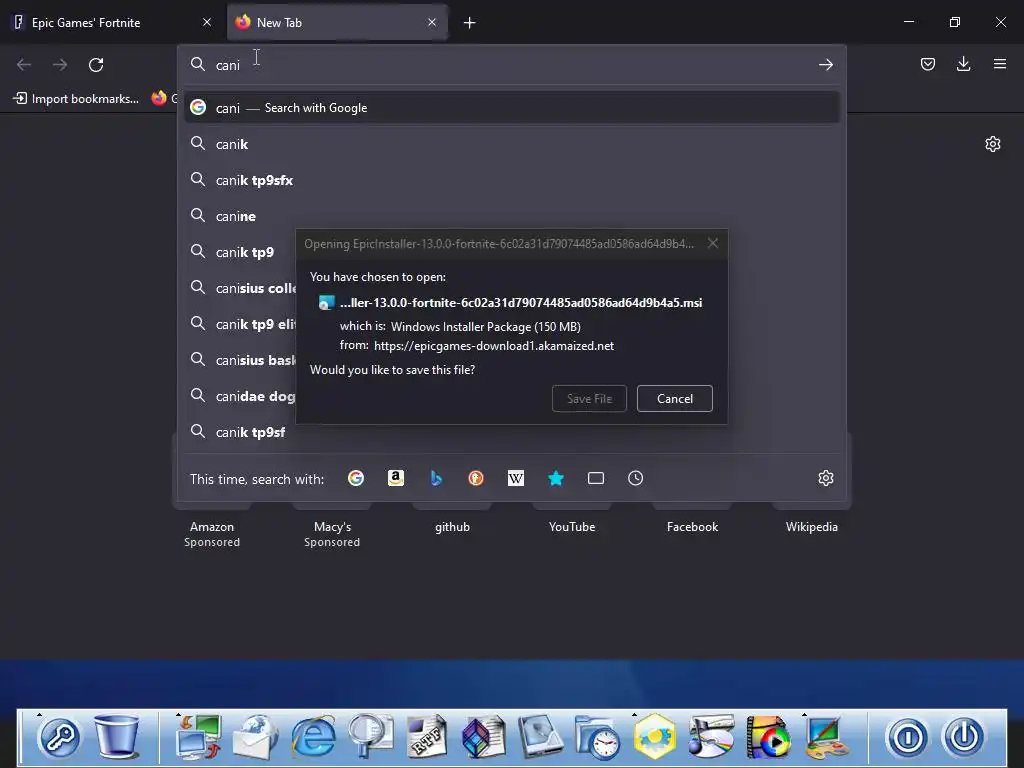This screenshot has width=1024, height=768.
Task: Open the music disc player in dock
Action: (711, 737)
